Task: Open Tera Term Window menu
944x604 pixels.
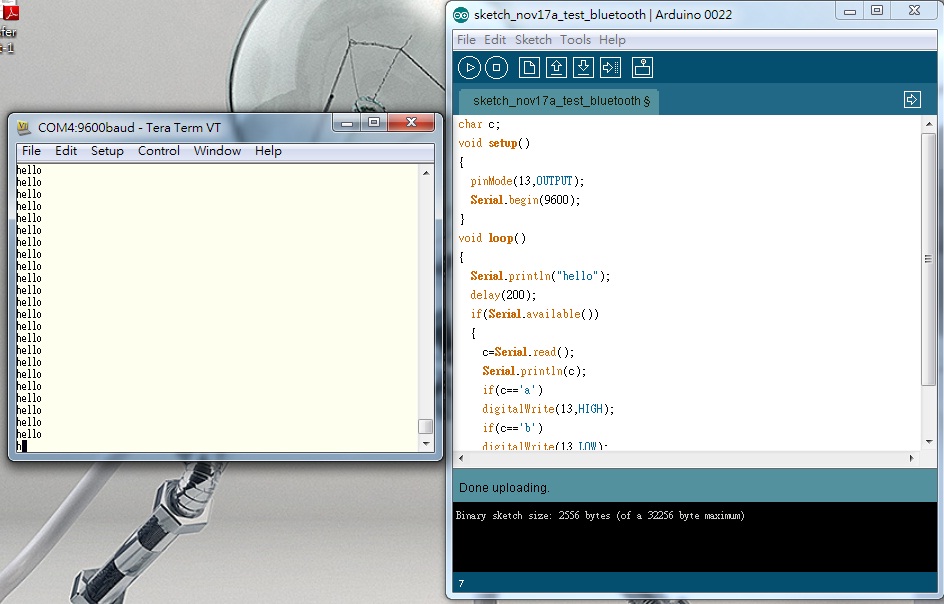Action: point(217,151)
